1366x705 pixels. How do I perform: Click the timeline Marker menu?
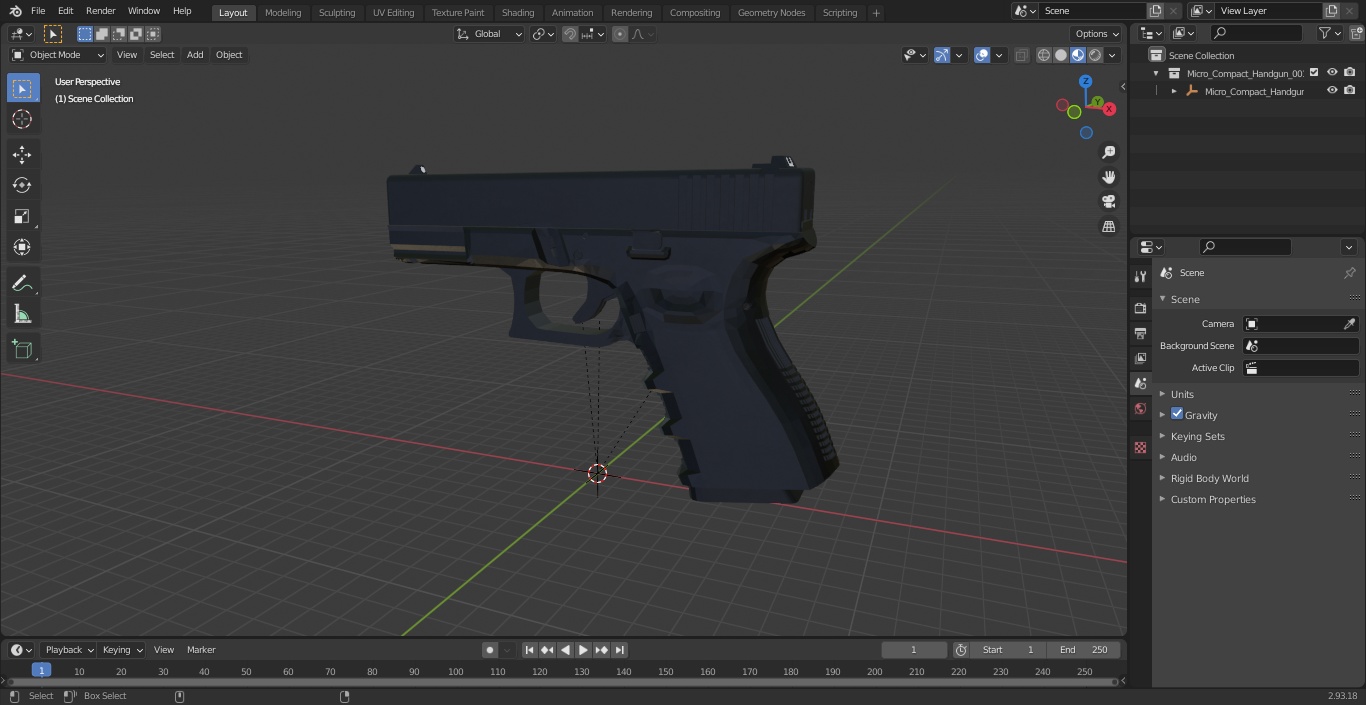[x=201, y=650]
